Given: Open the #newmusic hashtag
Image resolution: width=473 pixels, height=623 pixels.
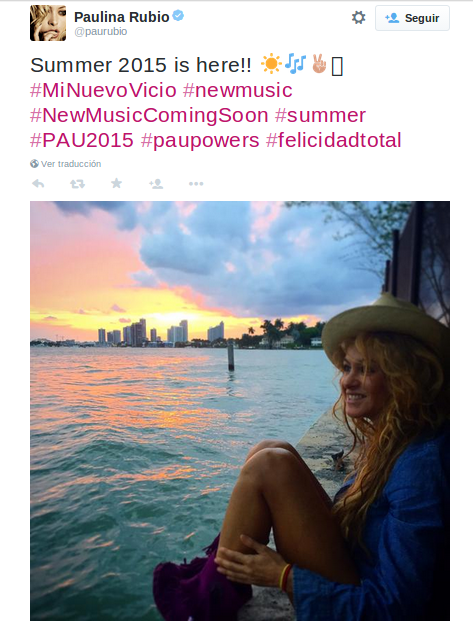Looking at the screenshot, I should point(238,90).
